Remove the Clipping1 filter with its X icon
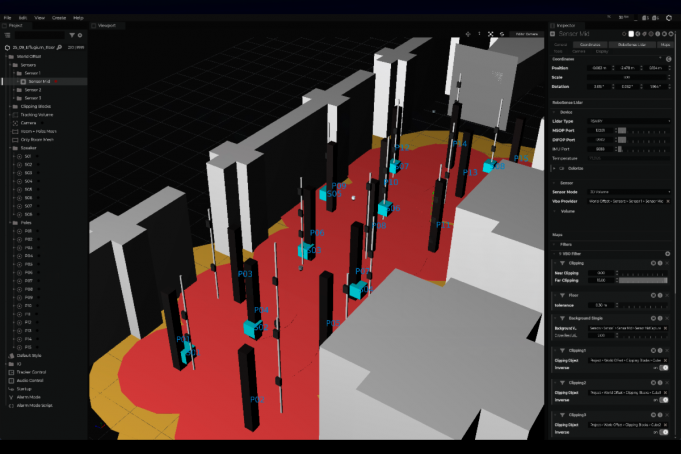The image size is (681, 454). [668, 351]
